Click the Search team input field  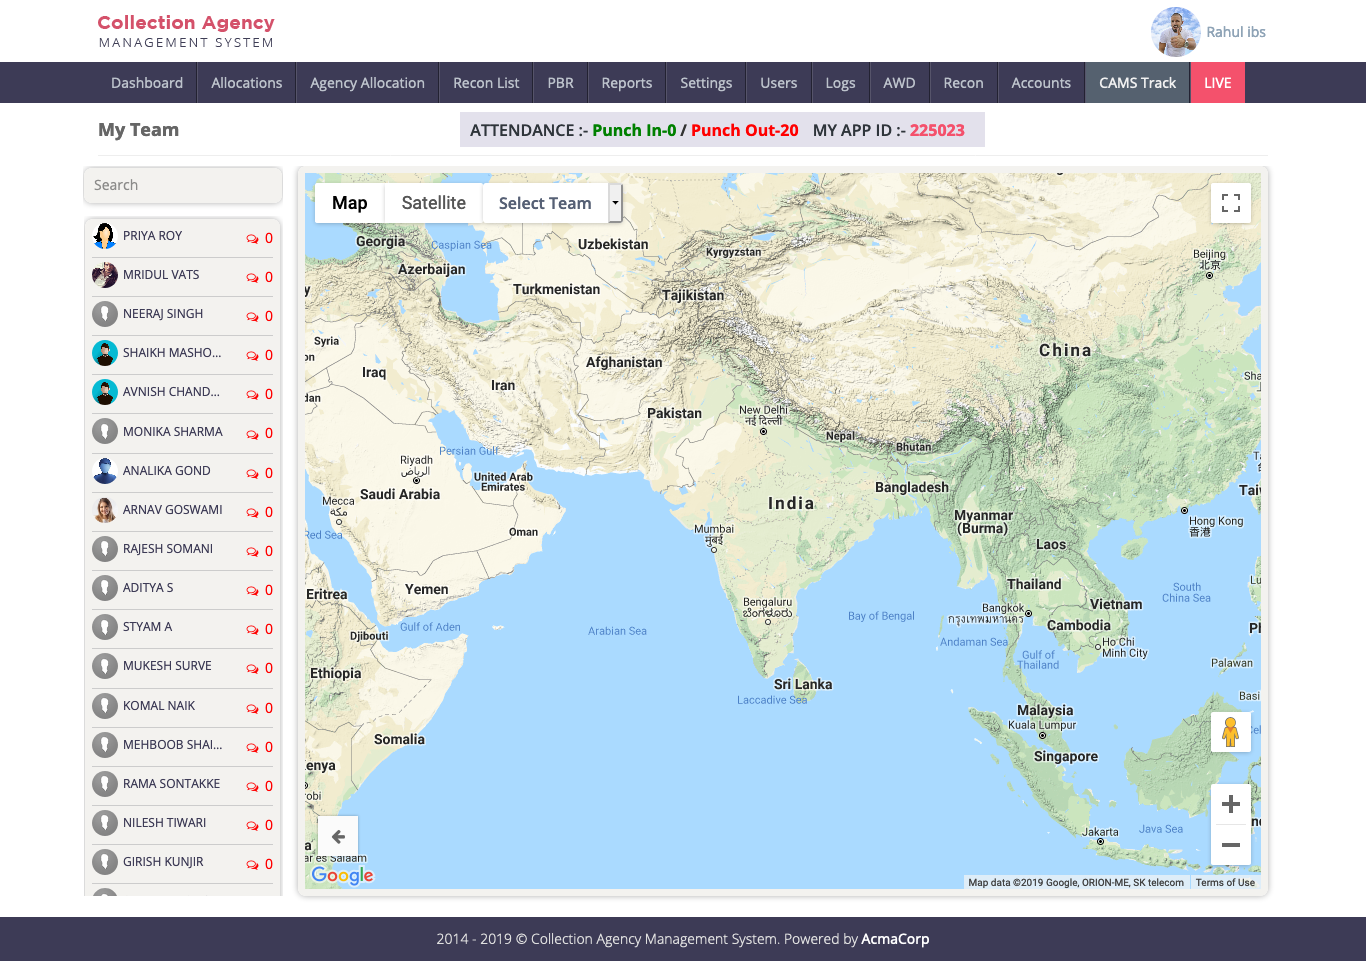(183, 185)
